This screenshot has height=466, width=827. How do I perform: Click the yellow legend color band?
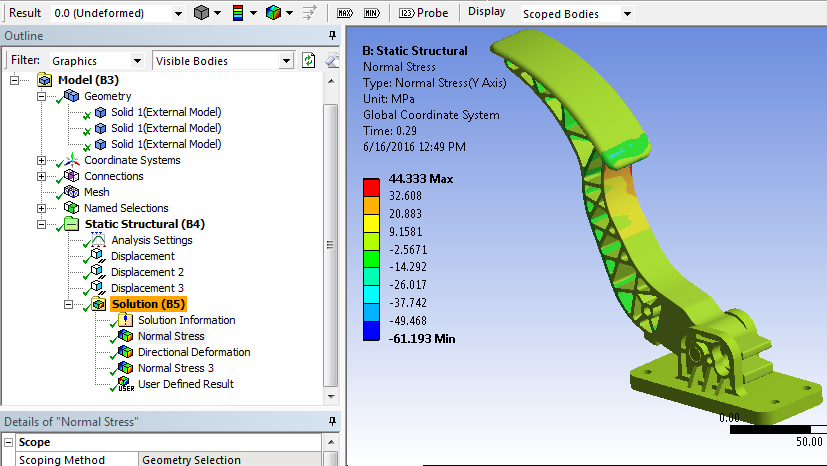[371, 224]
